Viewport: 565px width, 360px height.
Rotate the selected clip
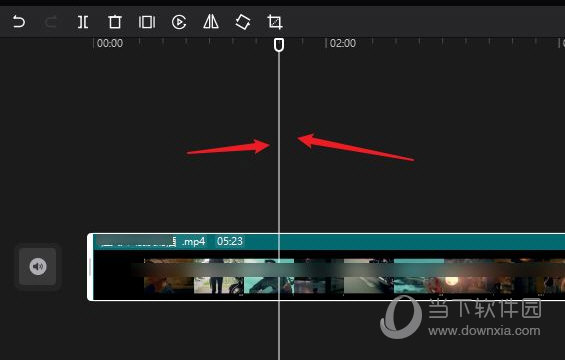pos(243,22)
